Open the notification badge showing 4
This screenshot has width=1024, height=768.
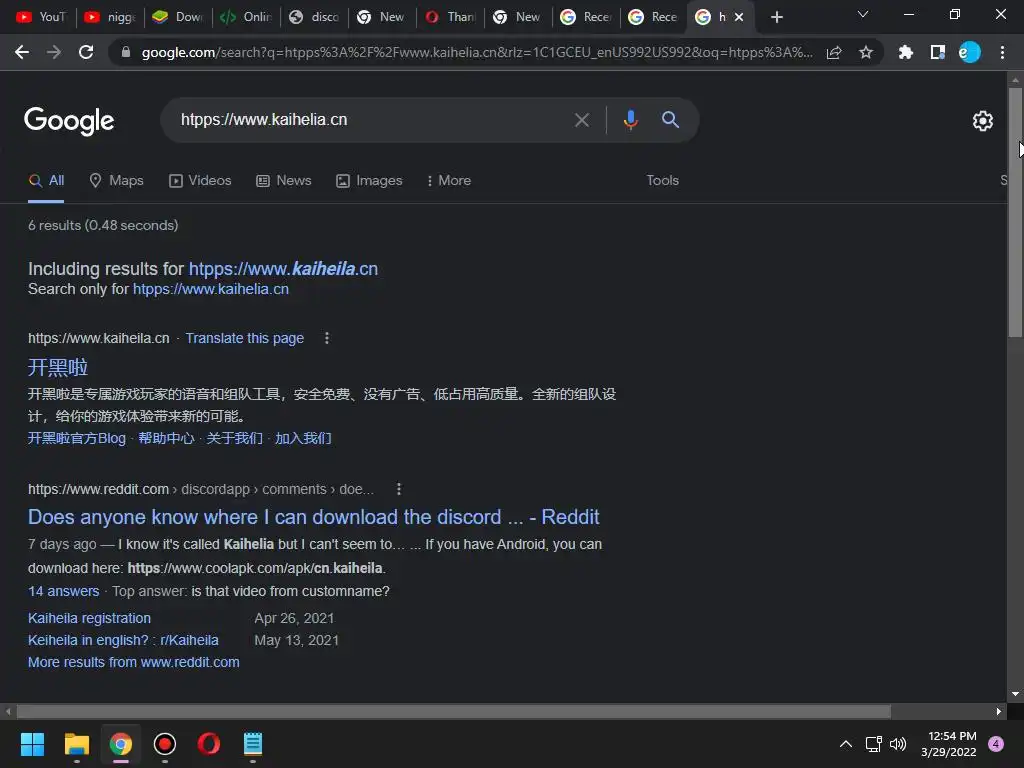point(996,744)
